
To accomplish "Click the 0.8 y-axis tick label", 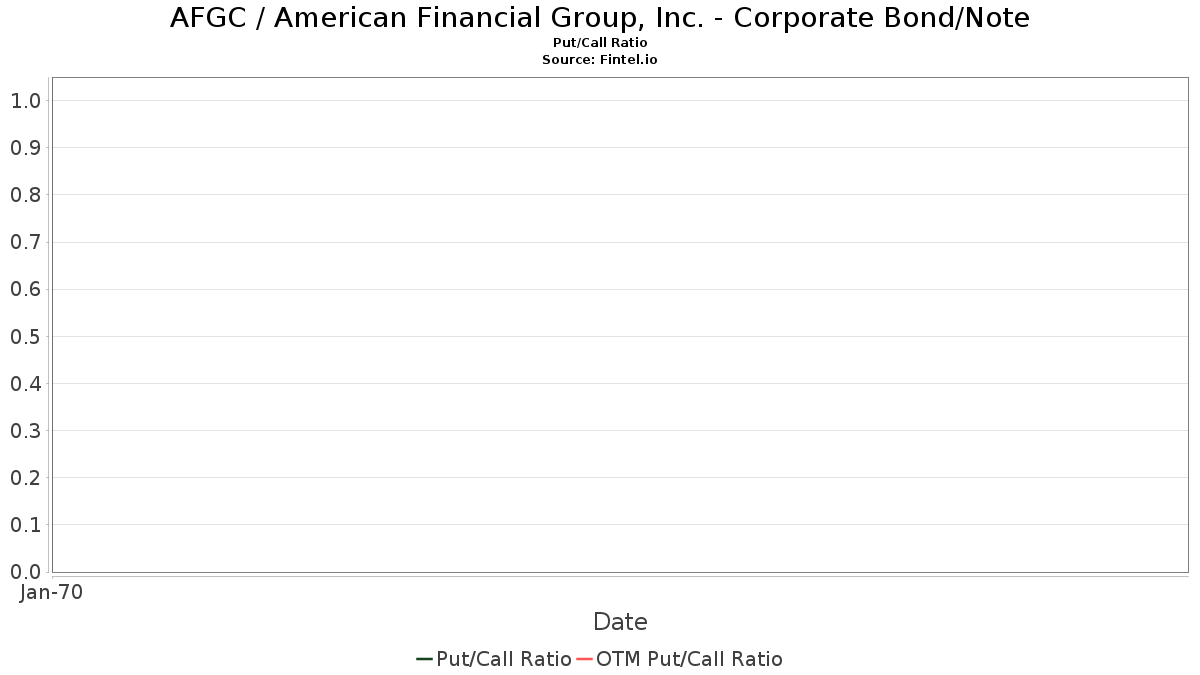I will pyautogui.click(x=25, y=195).
